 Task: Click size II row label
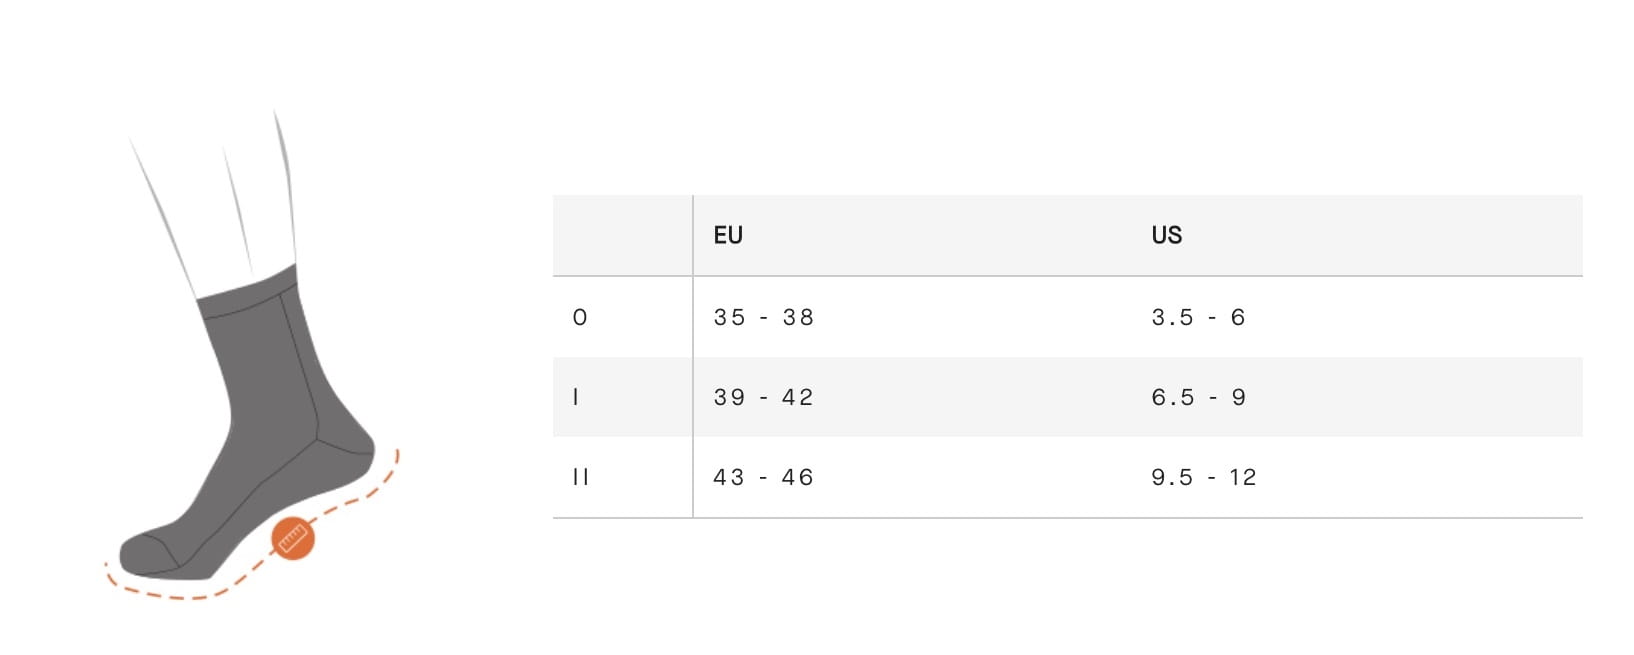click(x=580, y=477)
